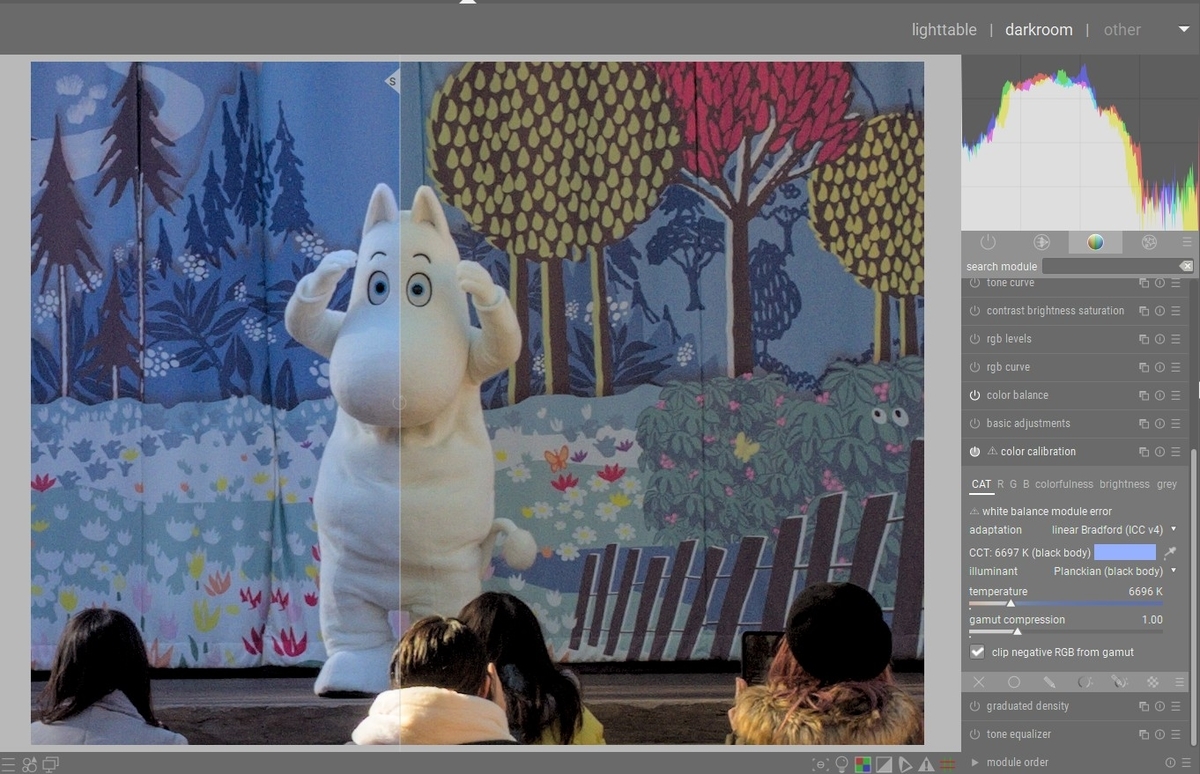This screenshot has height=774, width=1200.
Task: Open module groups presets hamburger menu
Action: point(1187,242)
